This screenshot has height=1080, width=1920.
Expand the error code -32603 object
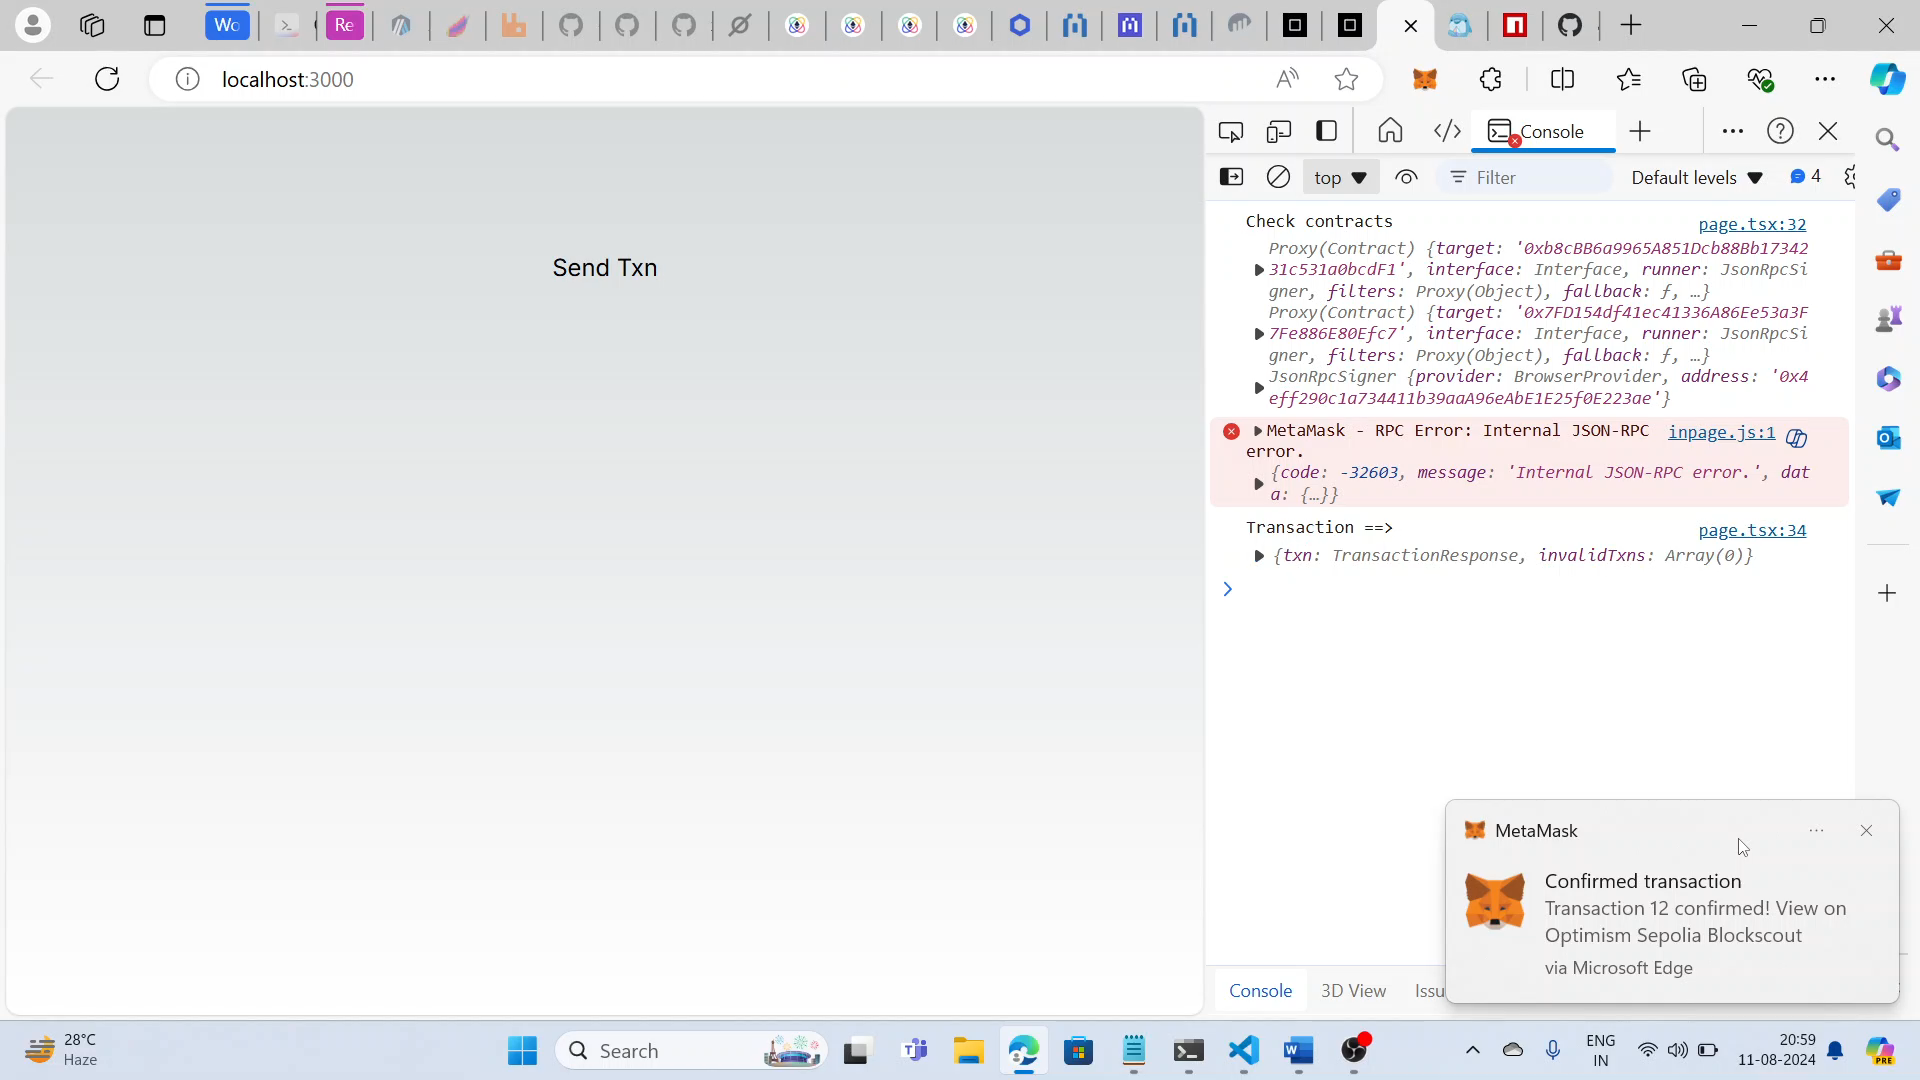(1259, 484)
